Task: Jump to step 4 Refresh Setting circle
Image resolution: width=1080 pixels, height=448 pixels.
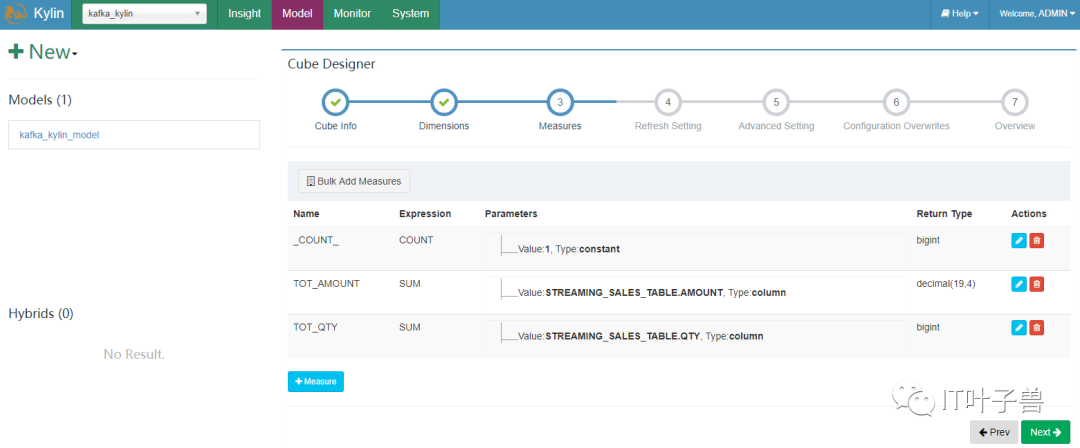Action: (667, 103)
